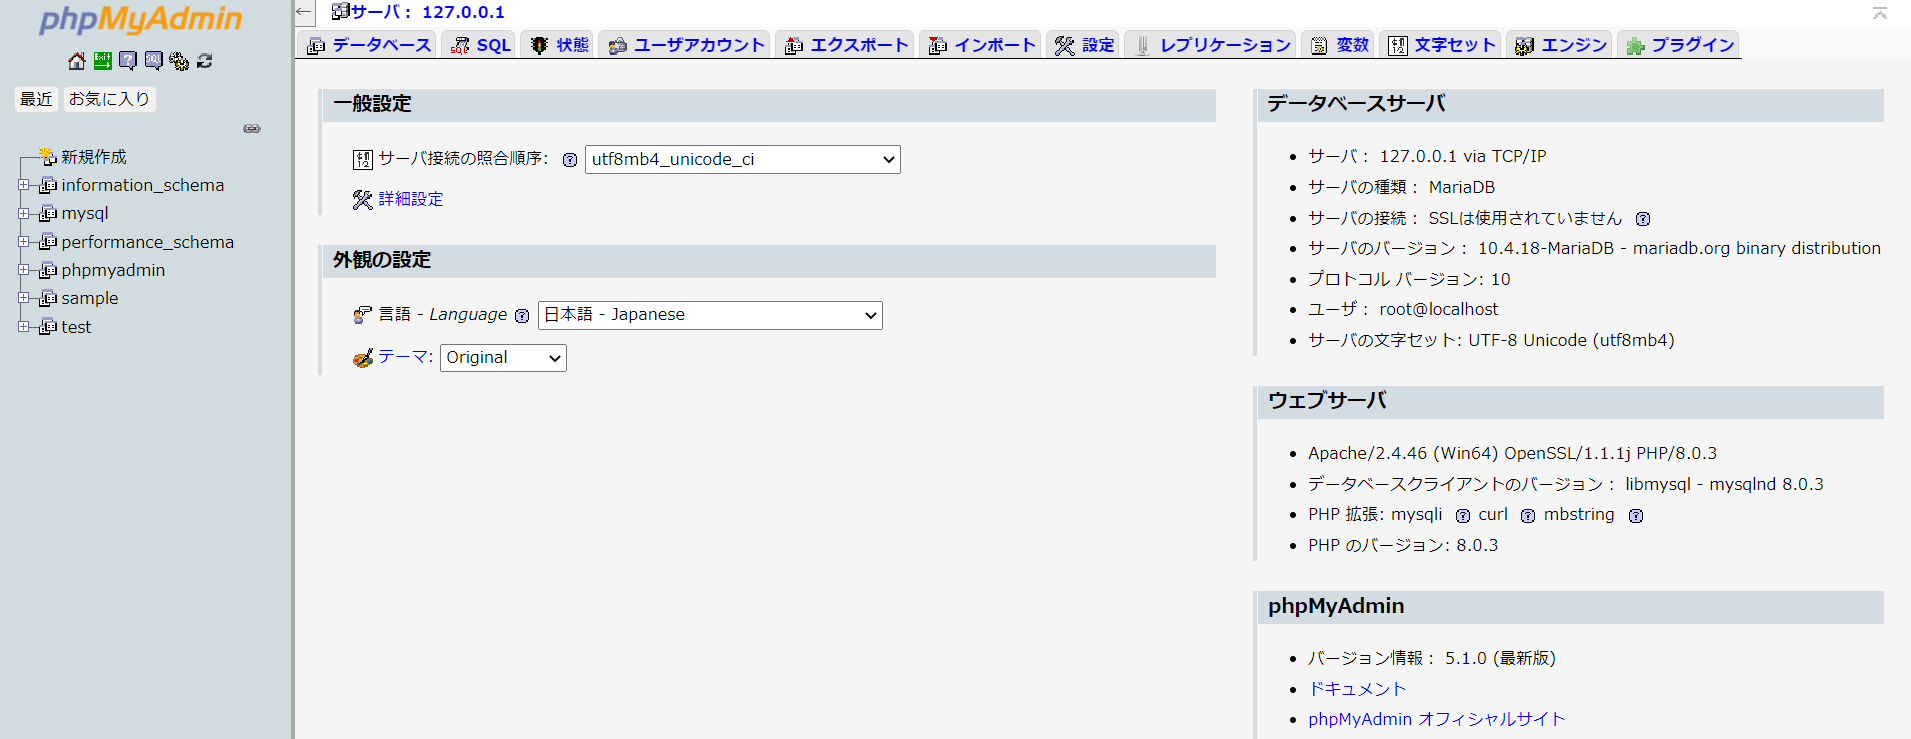Click the データベースサーバ section header
This screenshot has width=1911, height=739.
click(1570, 105)
